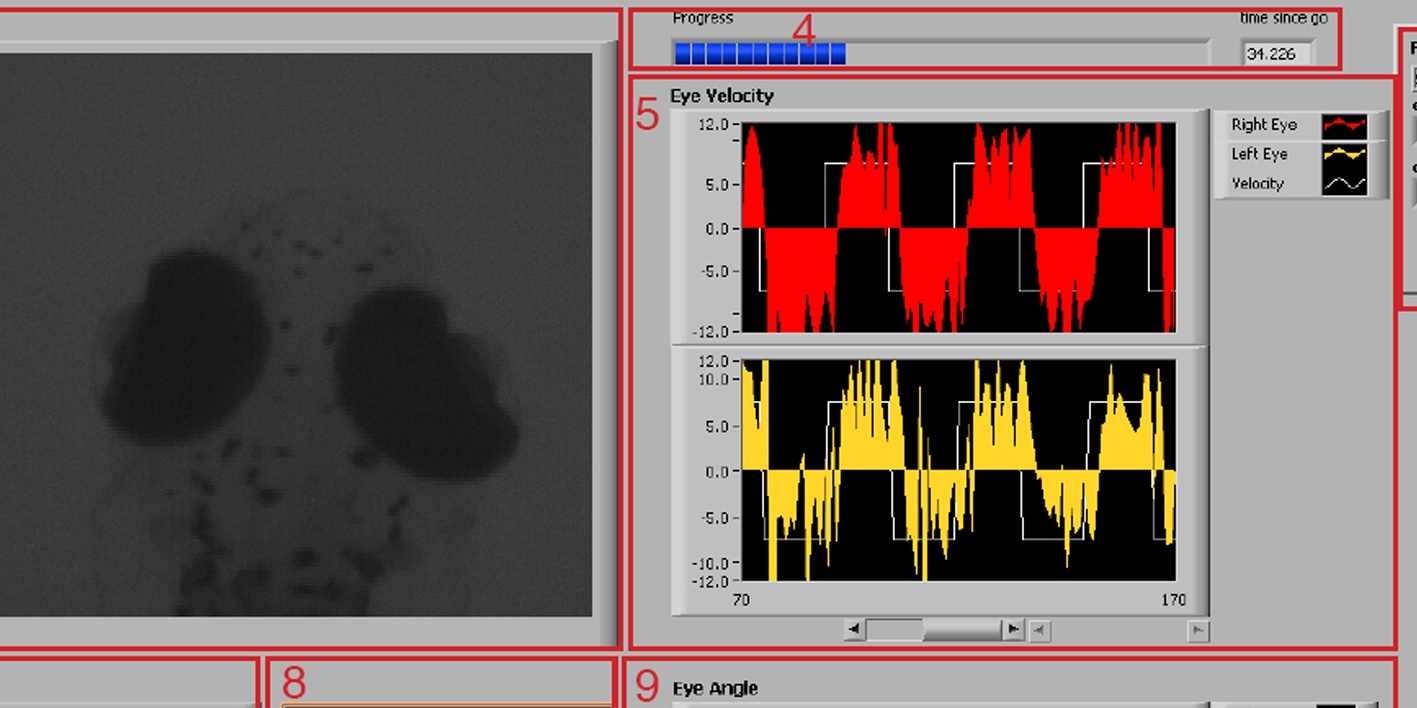This screenshot has height=708, width=1417.
Task: Click the yellow Left Eye plot legend icon
Action: [x=1343, y=154]
